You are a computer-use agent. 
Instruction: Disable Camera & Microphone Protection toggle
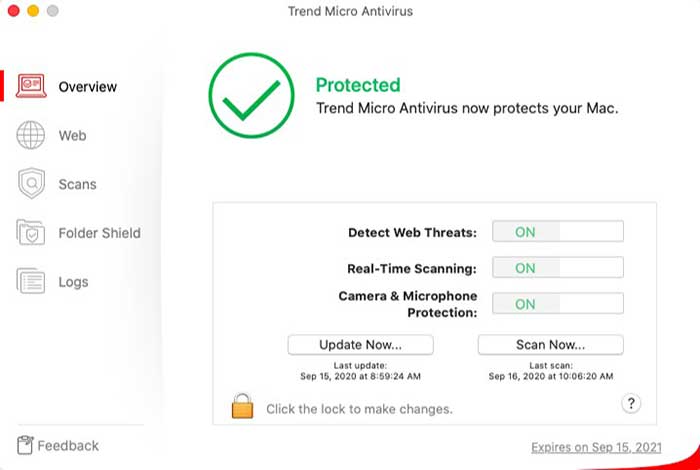[557, 304]
